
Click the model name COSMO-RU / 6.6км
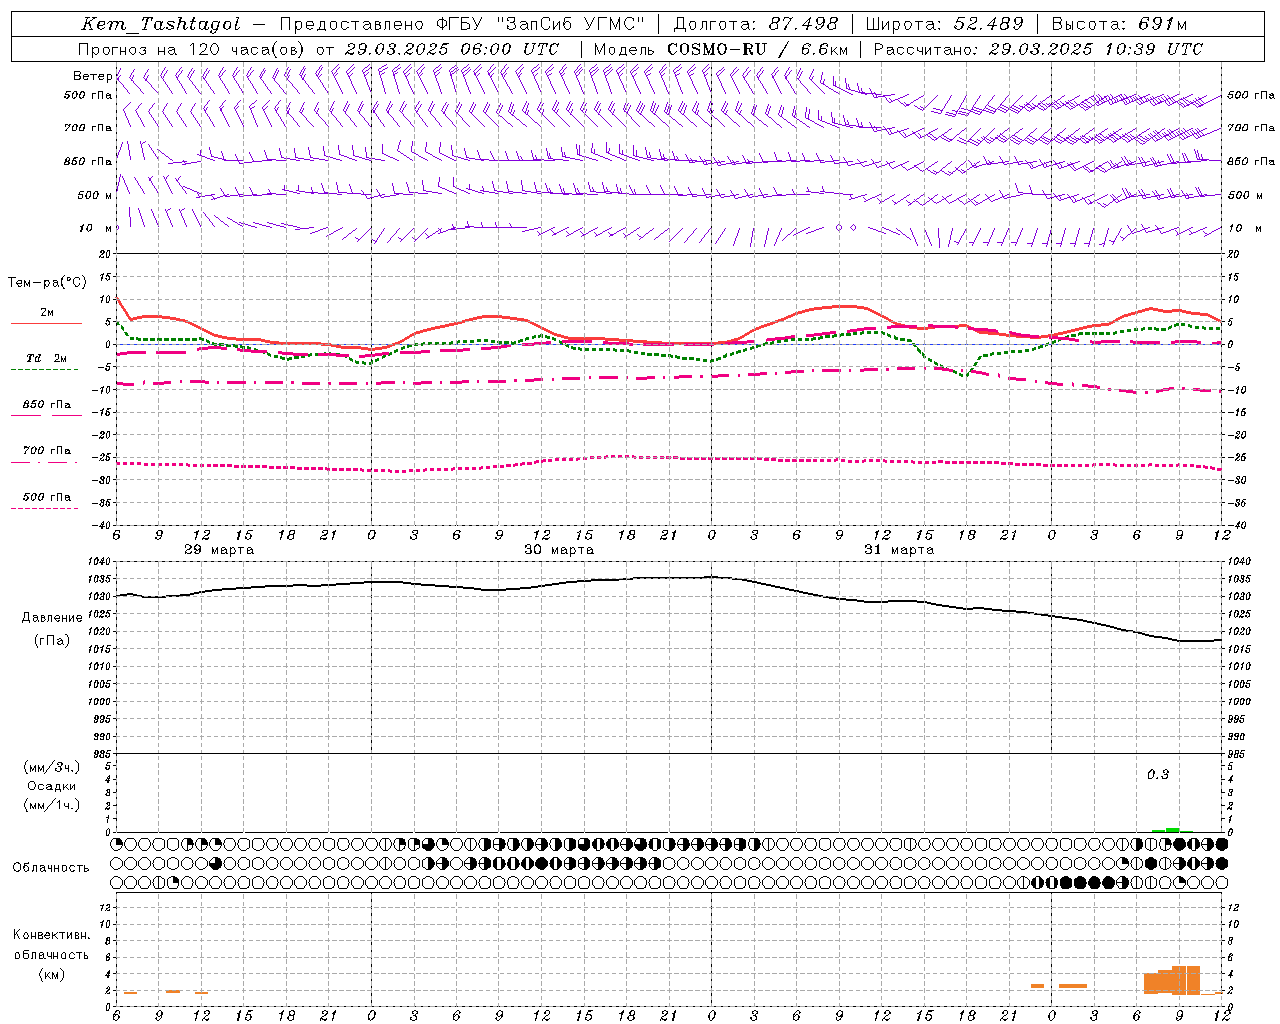pyautogui.click(x=759, y=49)
